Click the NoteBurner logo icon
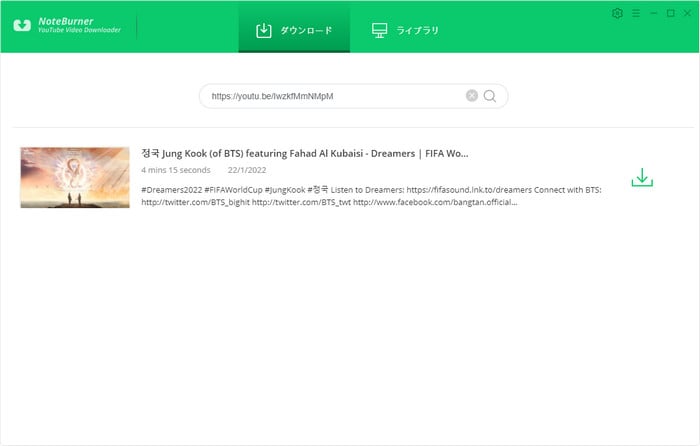This screenshot has width=700, height=446. (22, 25)
